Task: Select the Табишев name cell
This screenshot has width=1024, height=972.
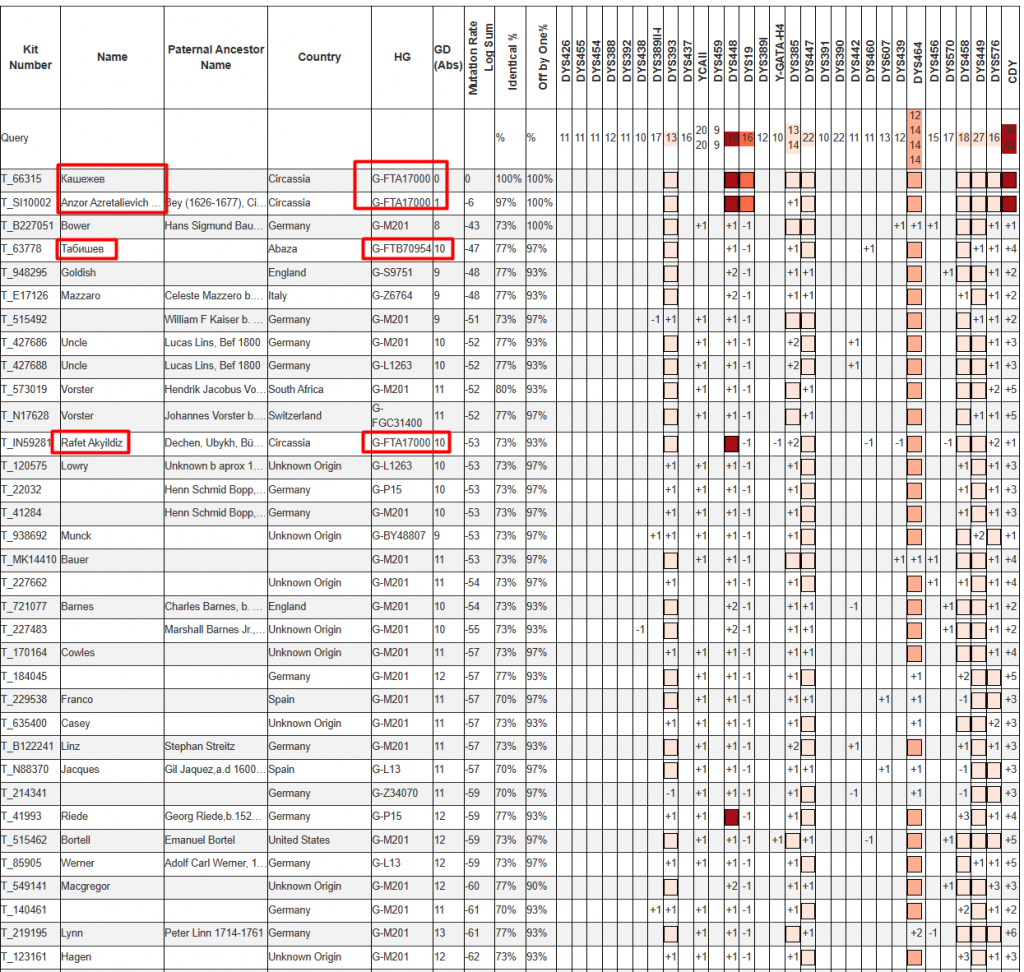Action: (86, 248)
